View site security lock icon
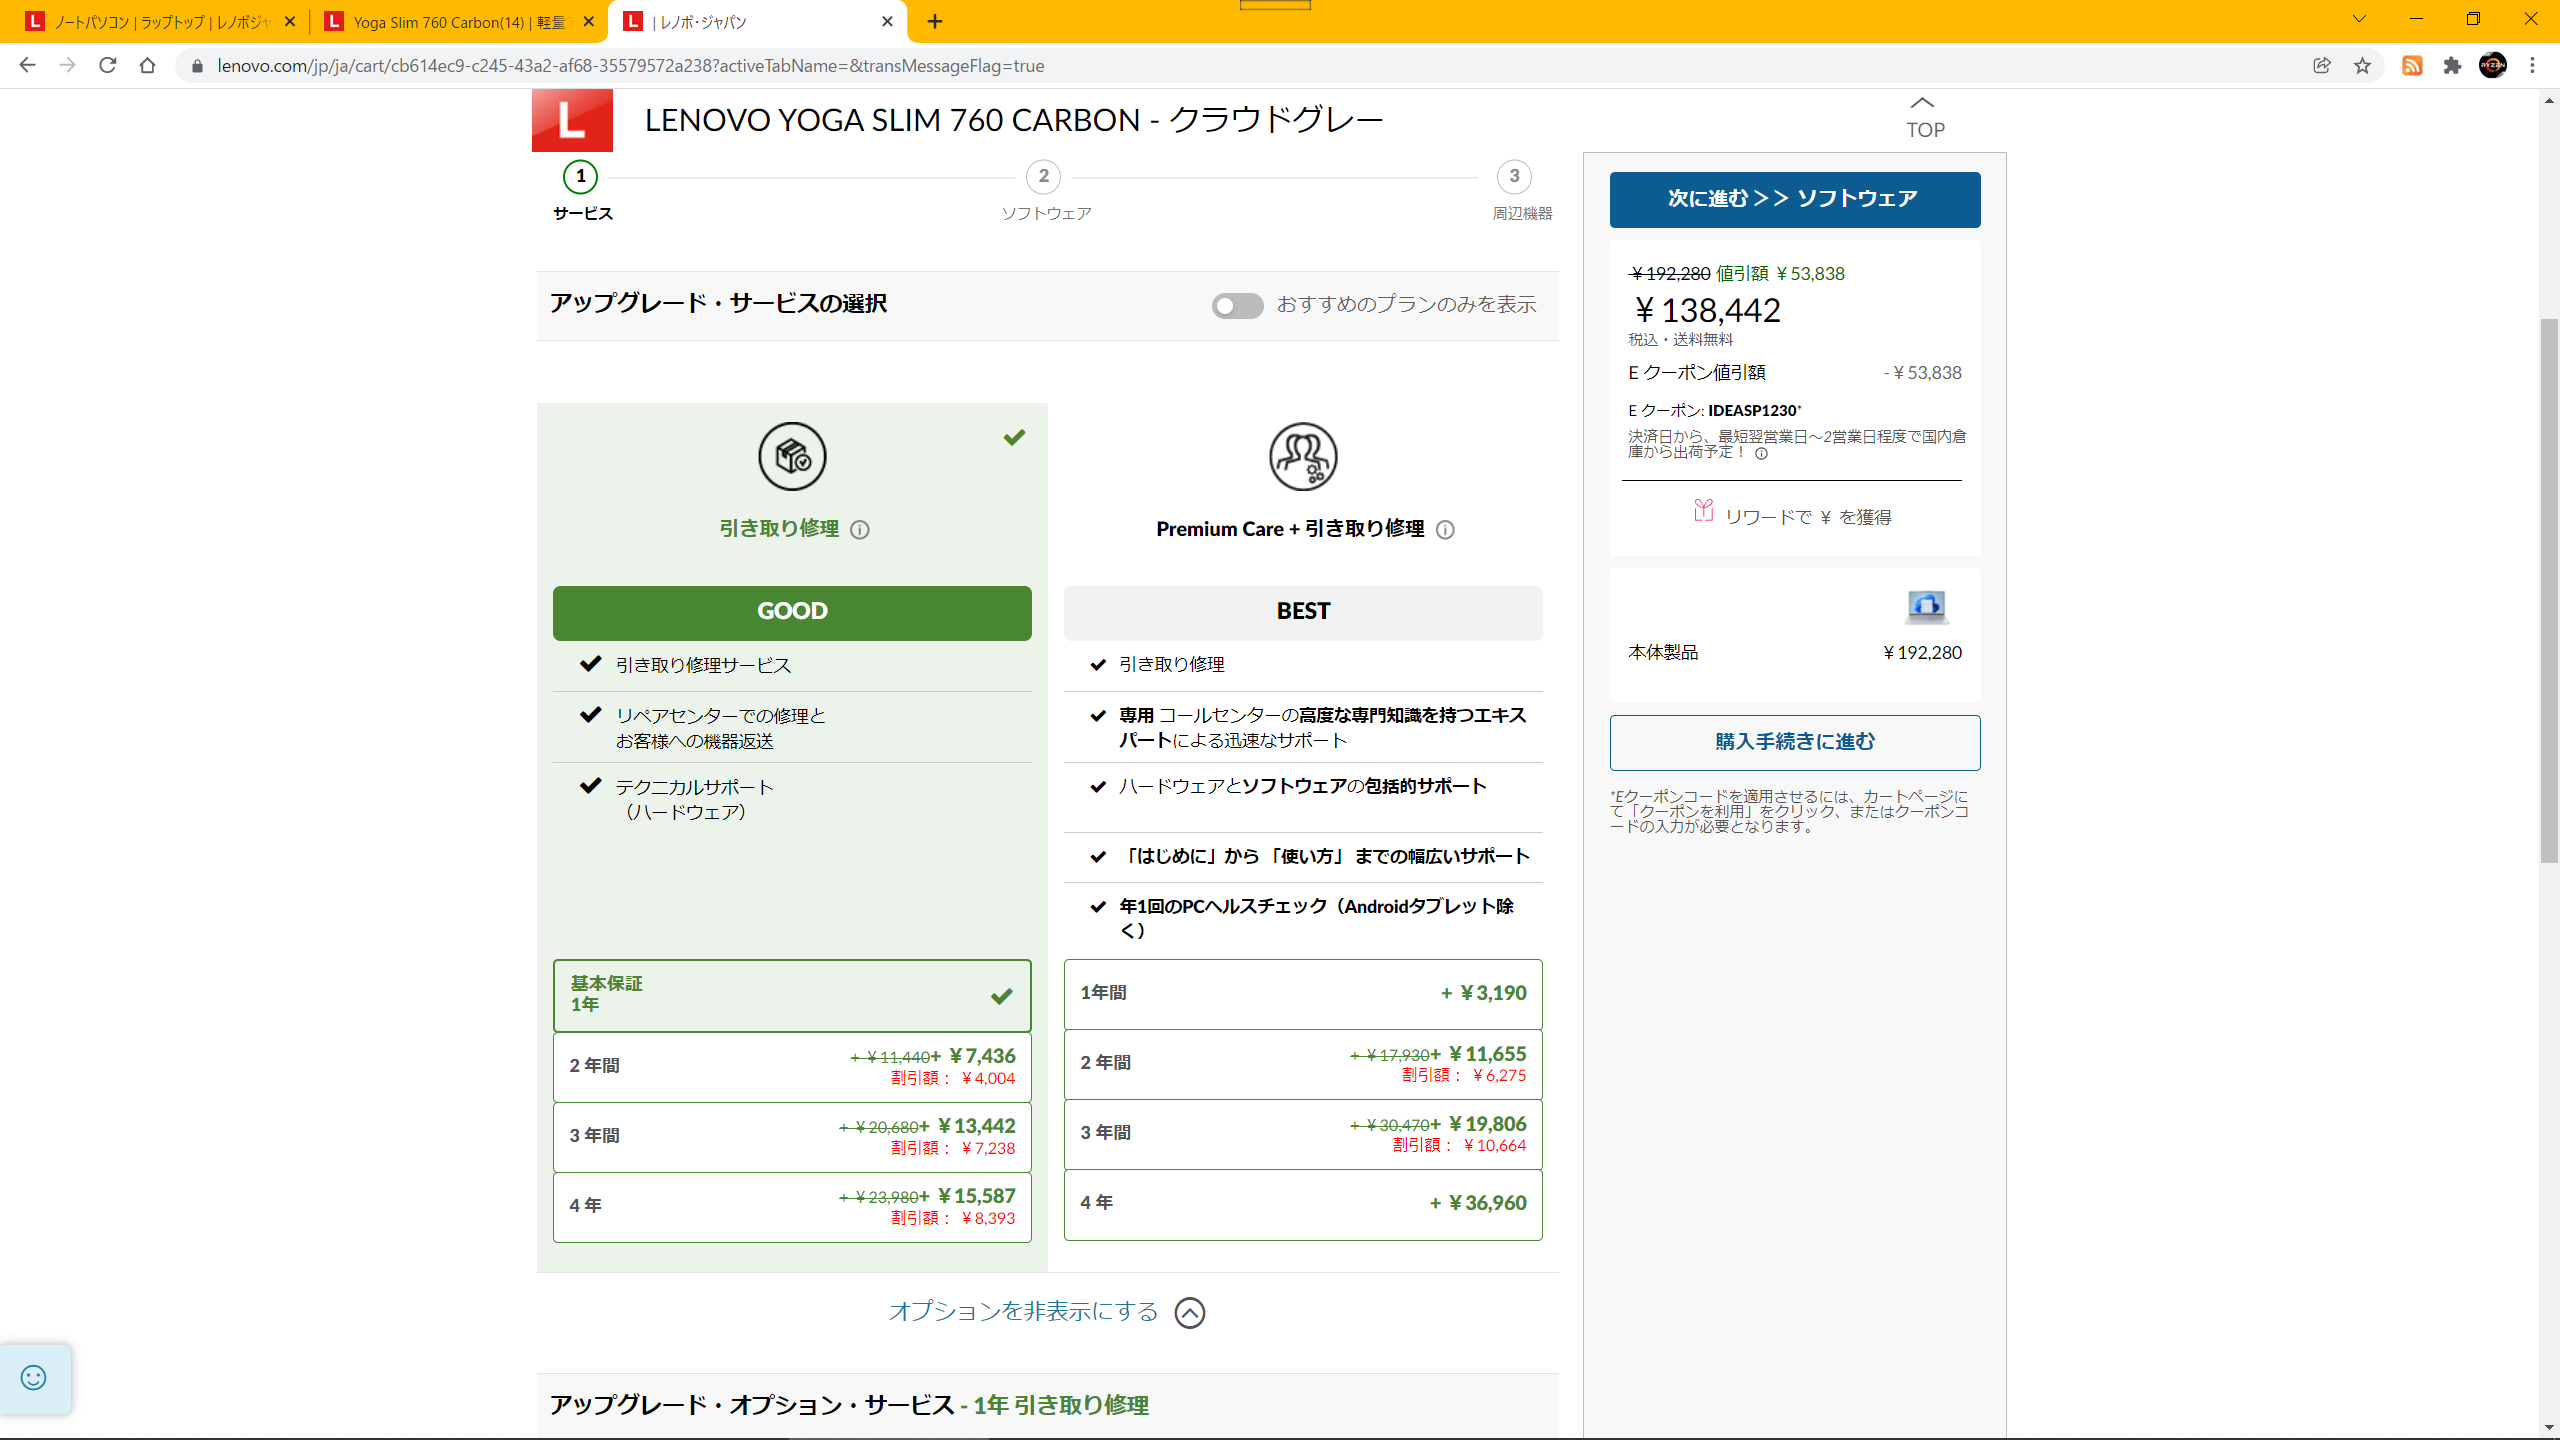 197,65
